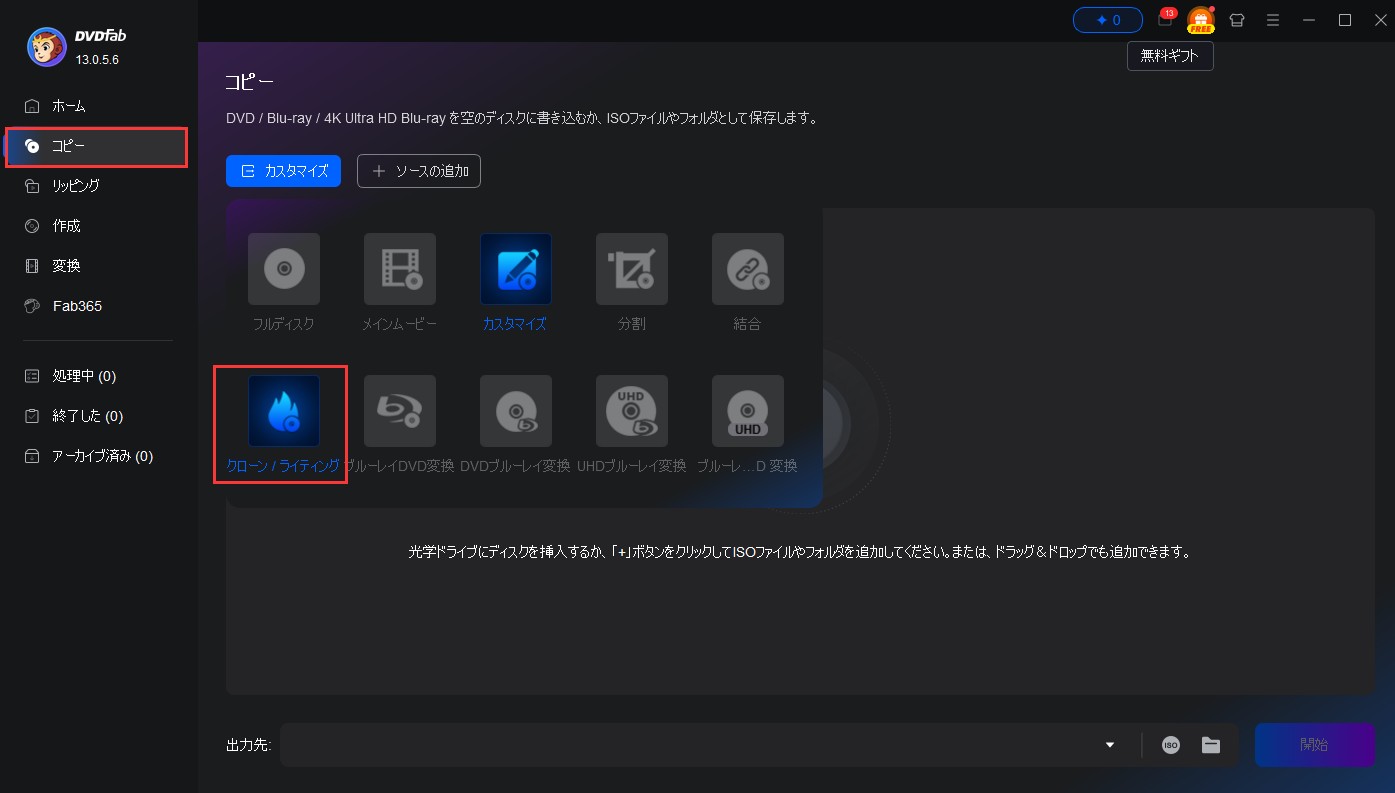The image size is (1395, 793).
Task: Open the free gift icon
Action: 1200,20
